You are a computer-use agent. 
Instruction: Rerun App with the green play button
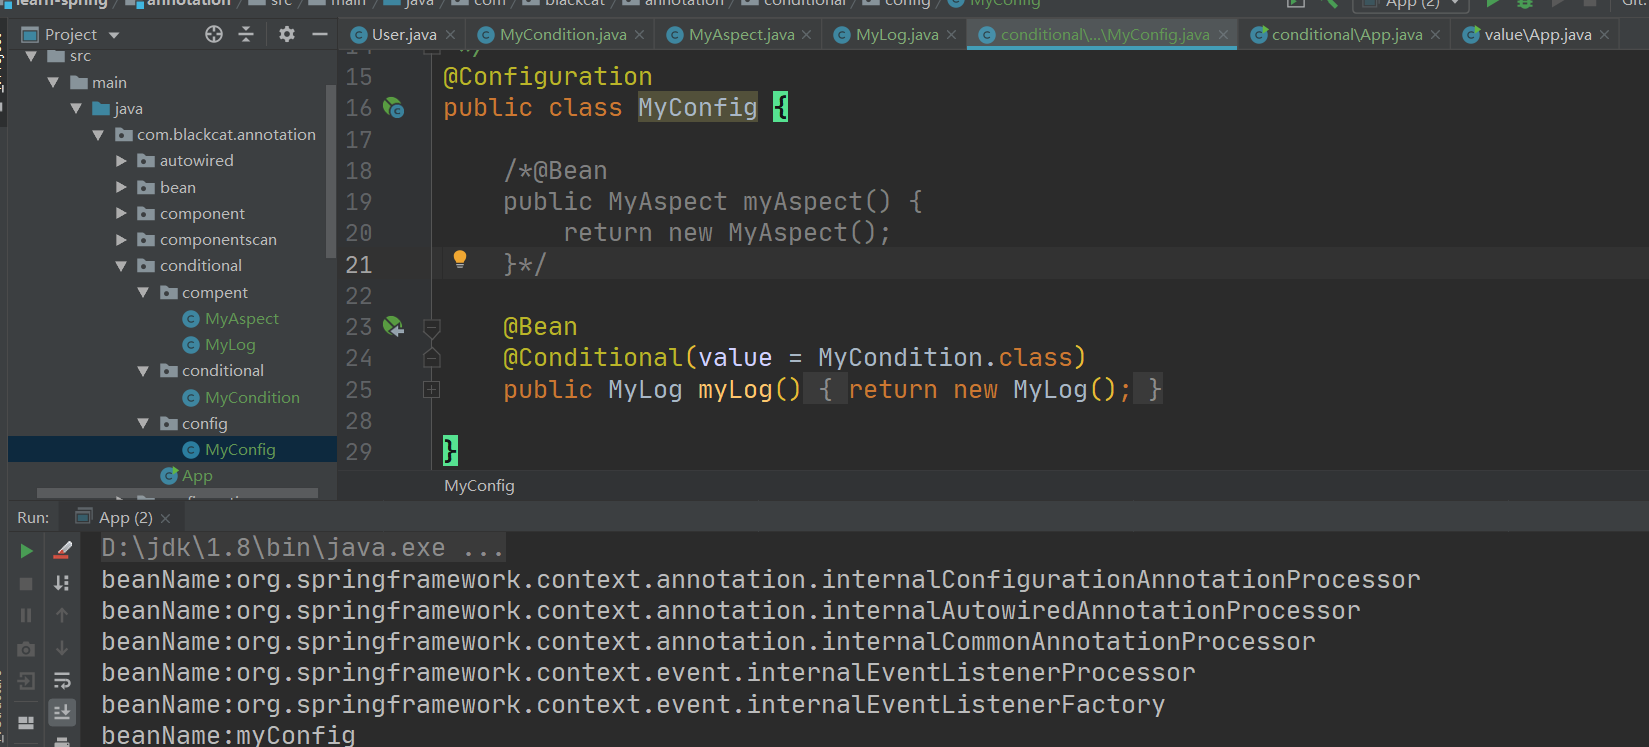[26, 551]
